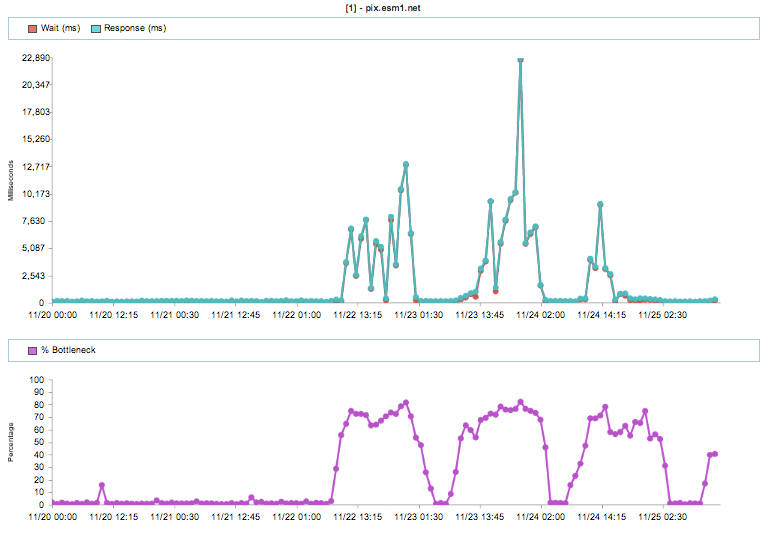774x542 pixels.
Task: Click 11/25 02:30 on the Bottleneck chart axis
Action: [x=663, y=517]
